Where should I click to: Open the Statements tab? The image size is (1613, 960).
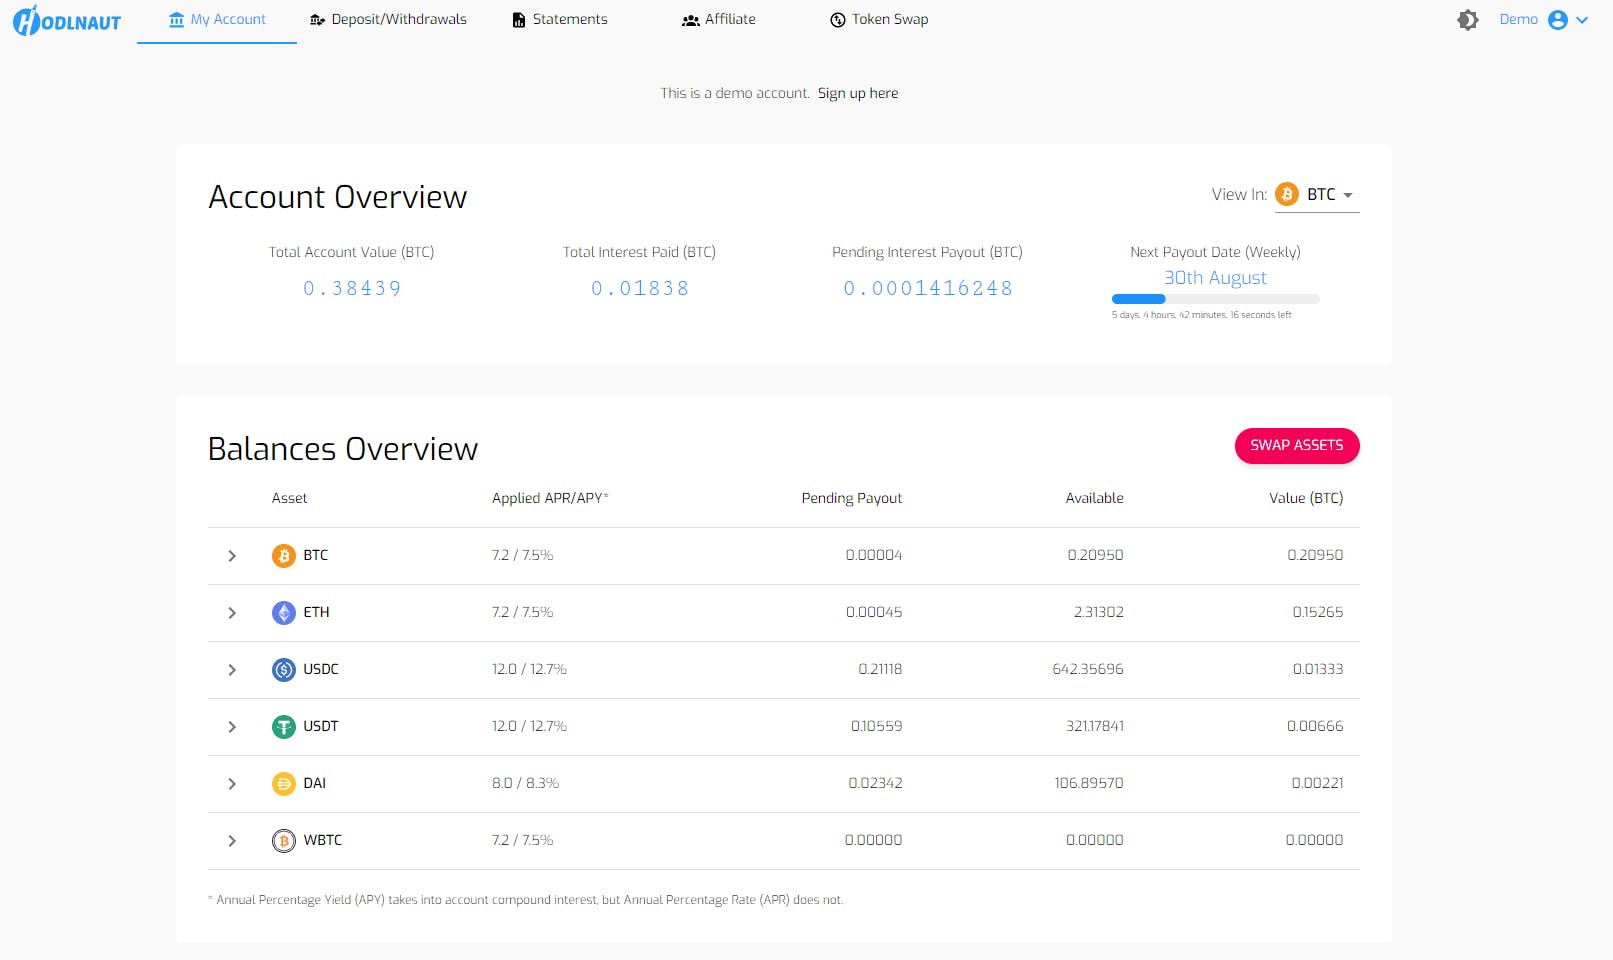pos(560,20)
